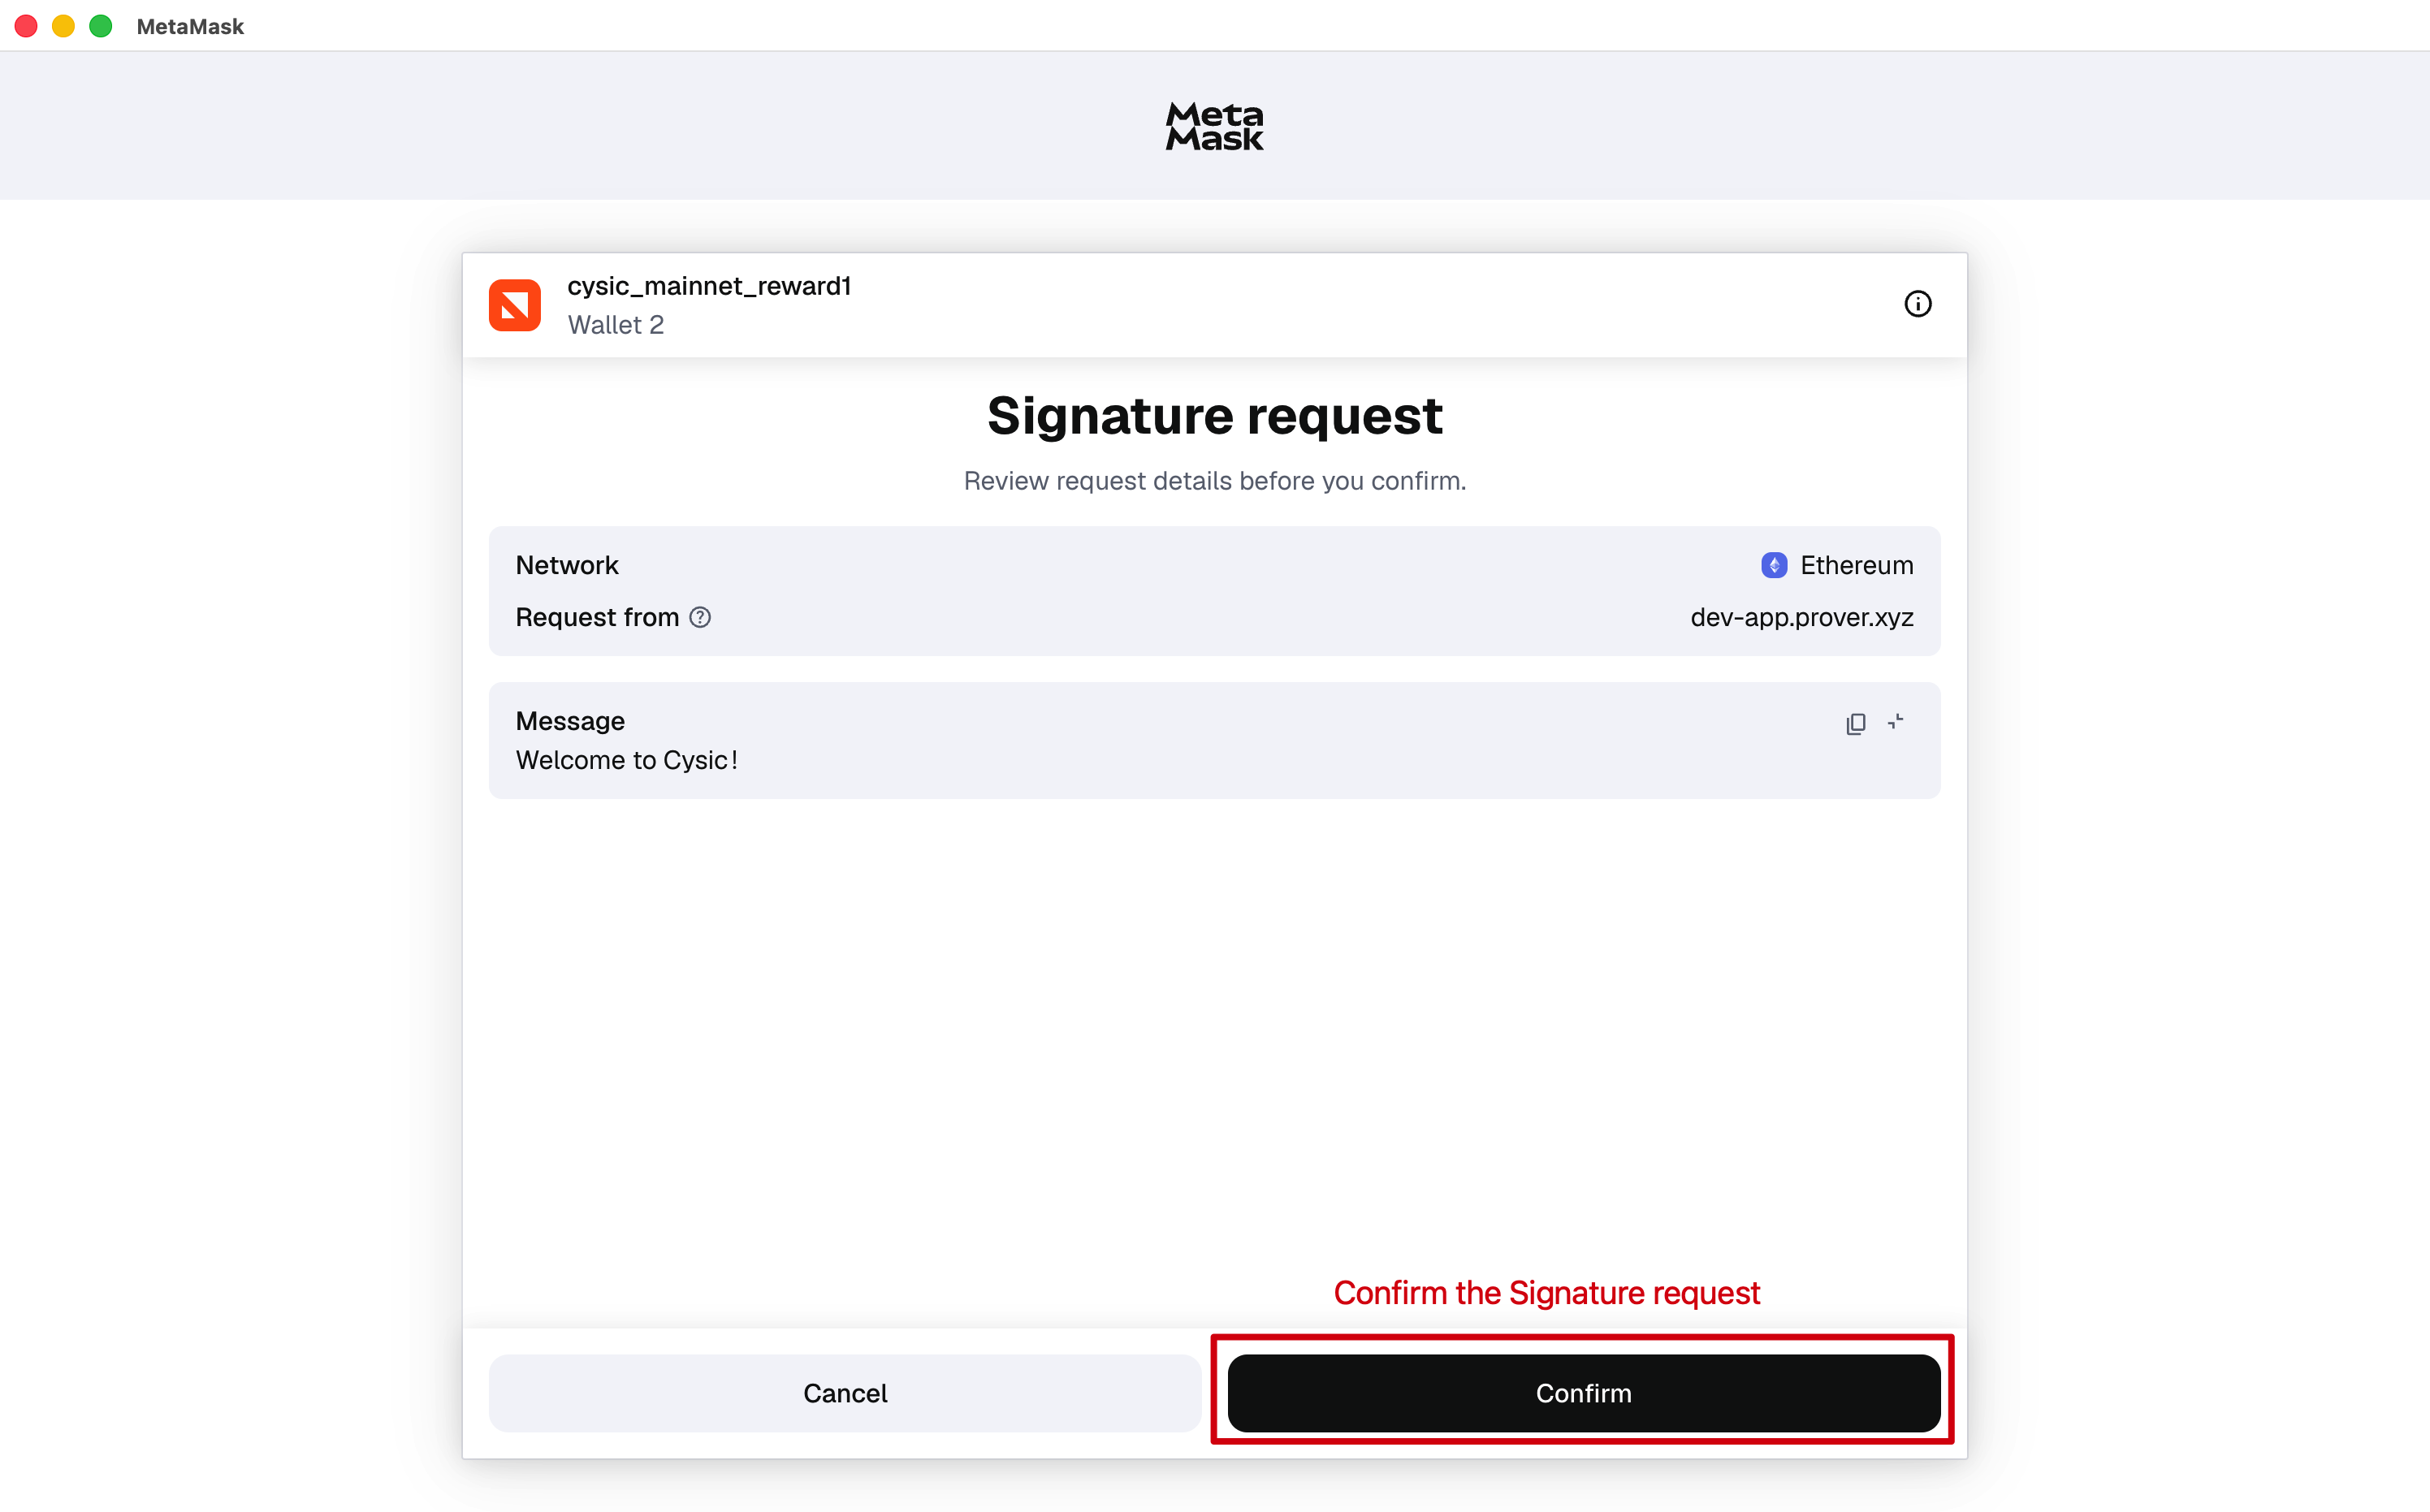Click the MetaMask window title
Image resolution: width=2430 pixels, height=1512 pixels.
(x=190, y=26)
